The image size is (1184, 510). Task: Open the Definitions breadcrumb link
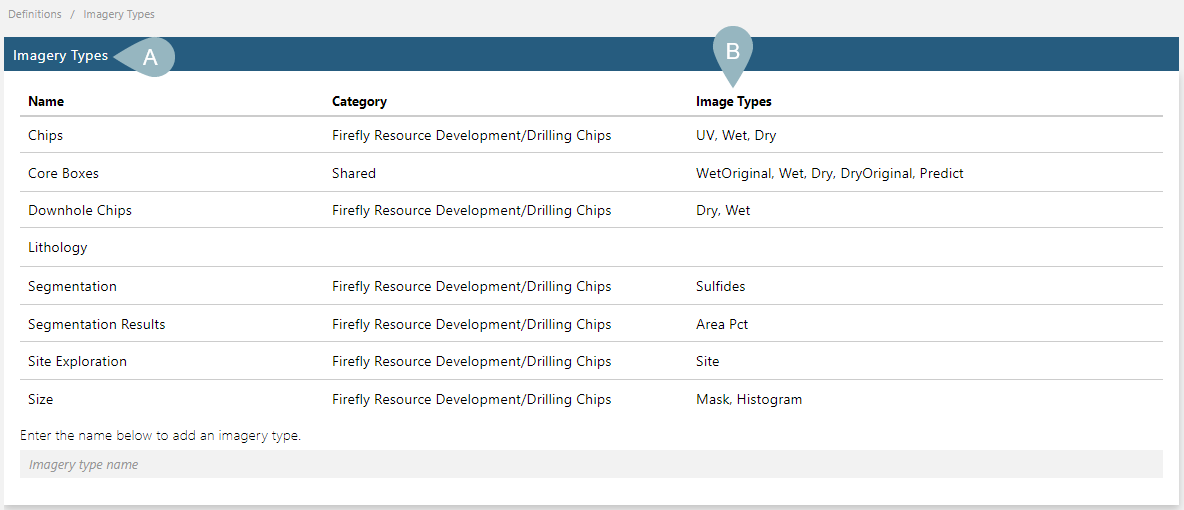[x=35, y=14]
